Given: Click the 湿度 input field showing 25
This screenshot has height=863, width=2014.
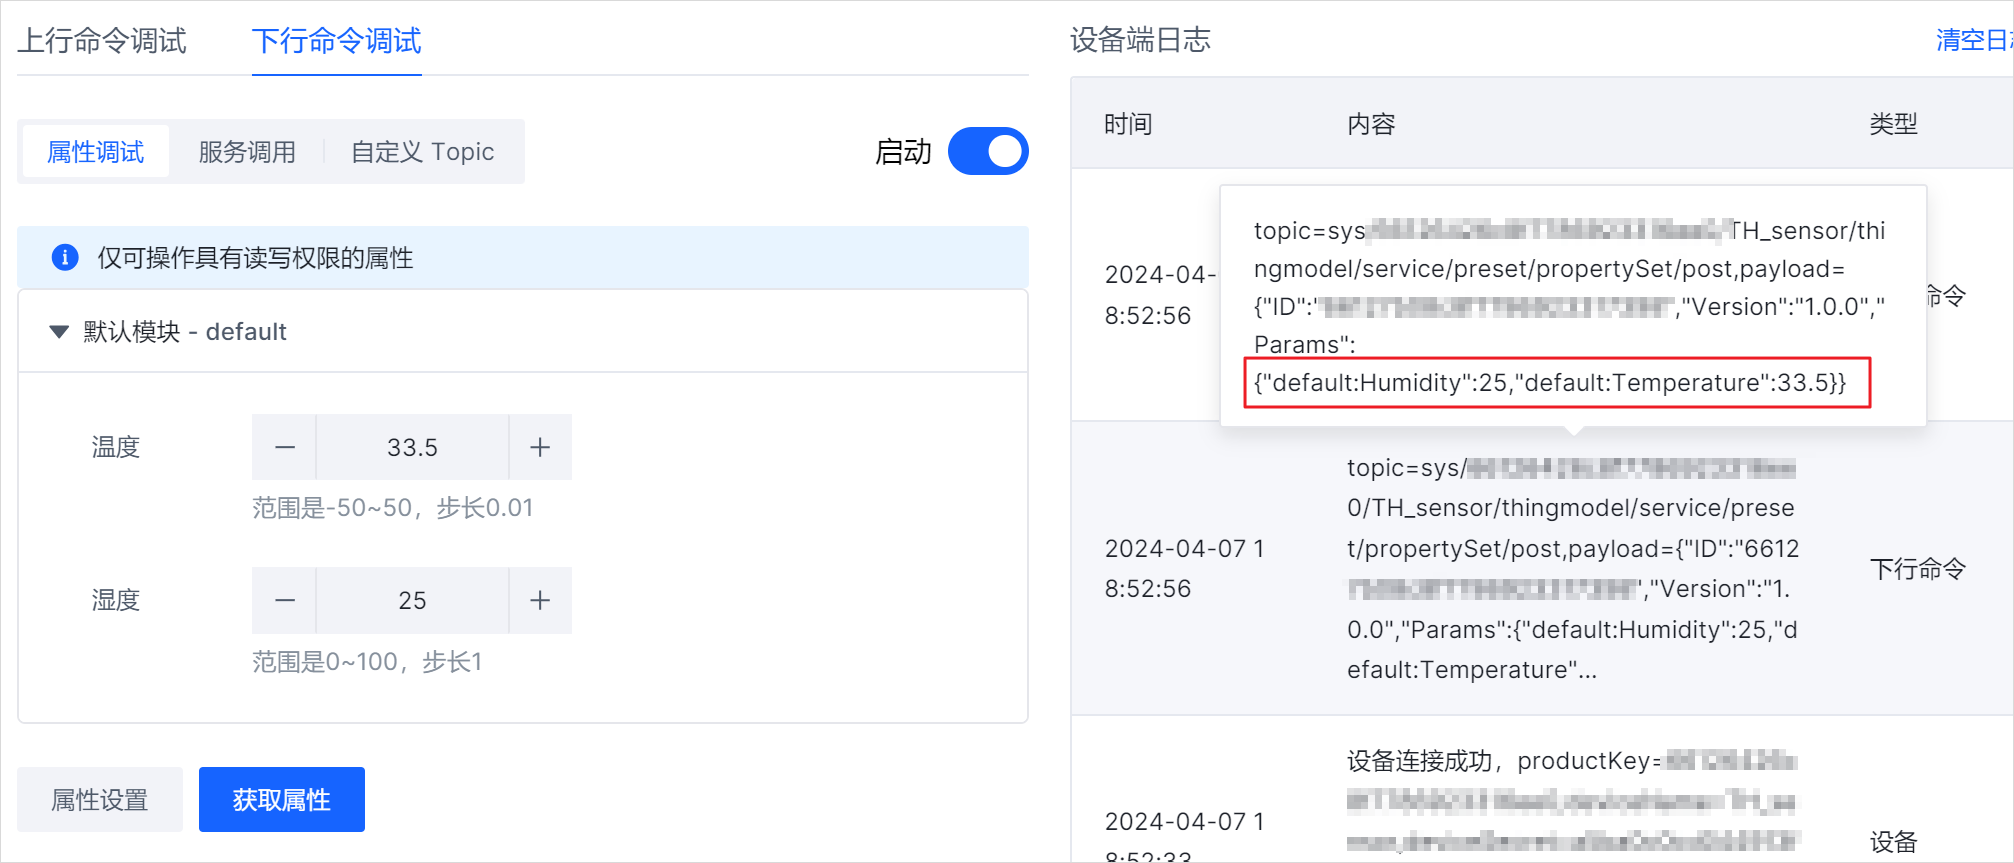Looking at the screenshot, I should 412,600.
